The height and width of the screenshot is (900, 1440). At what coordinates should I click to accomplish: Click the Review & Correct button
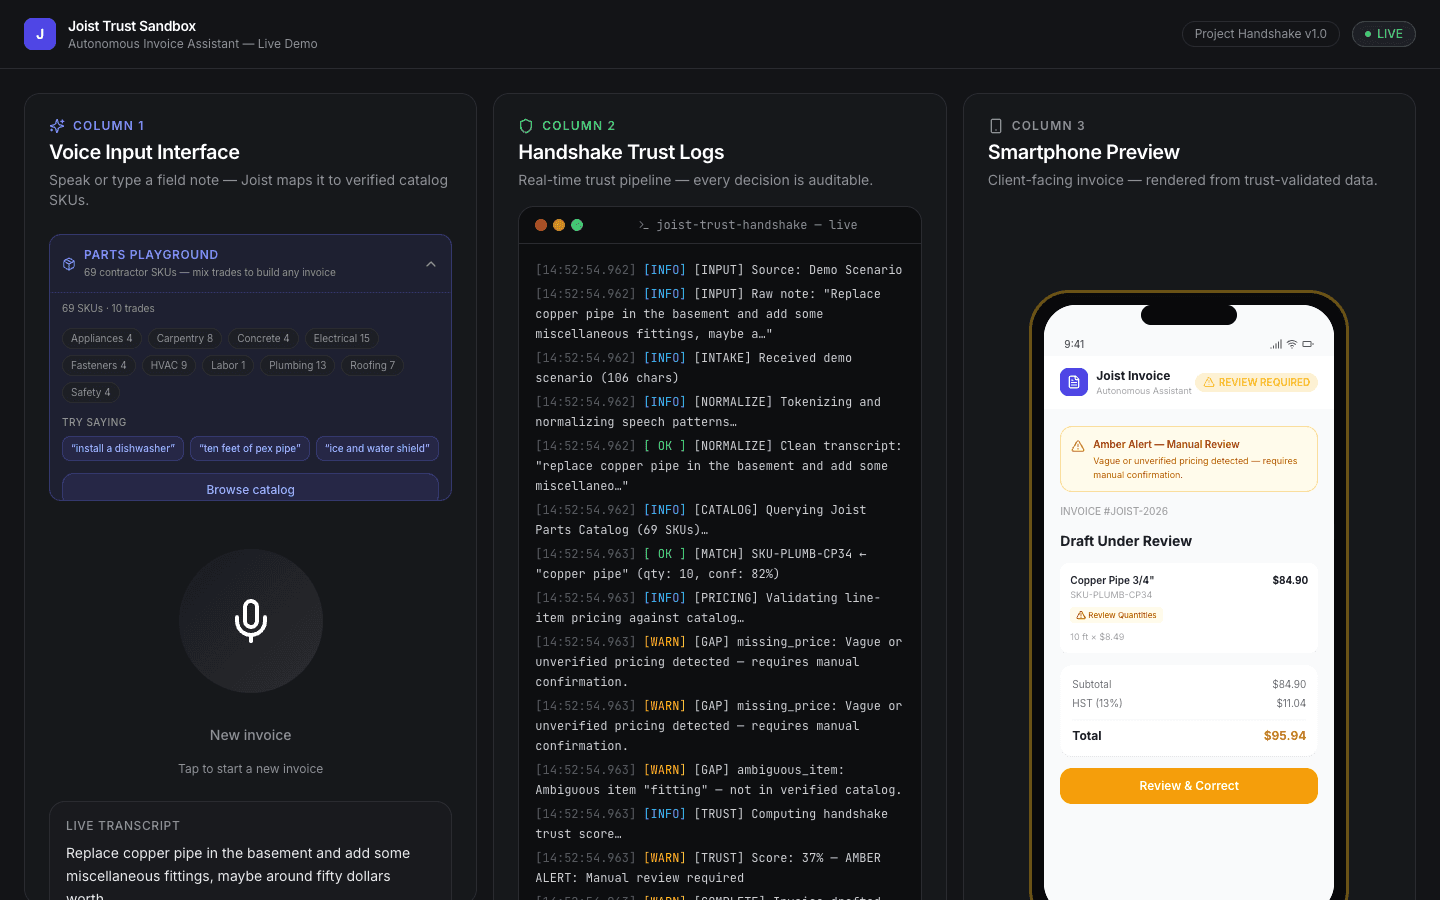[1189, 786]
